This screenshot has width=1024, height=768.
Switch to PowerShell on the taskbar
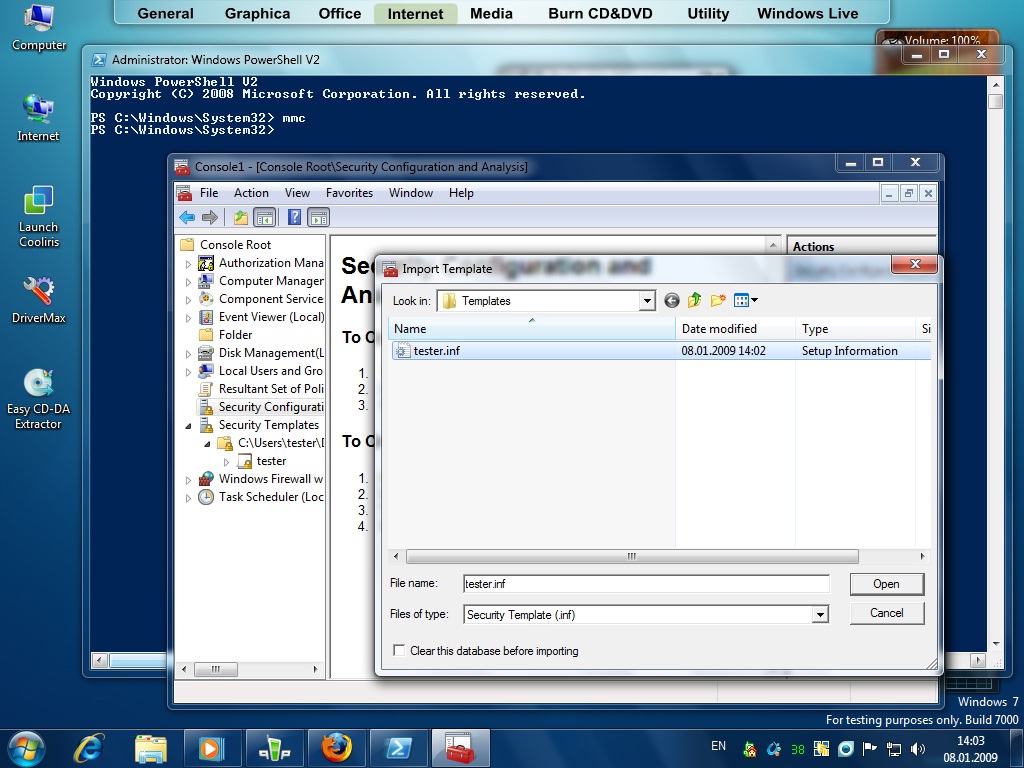pos(398,748)
